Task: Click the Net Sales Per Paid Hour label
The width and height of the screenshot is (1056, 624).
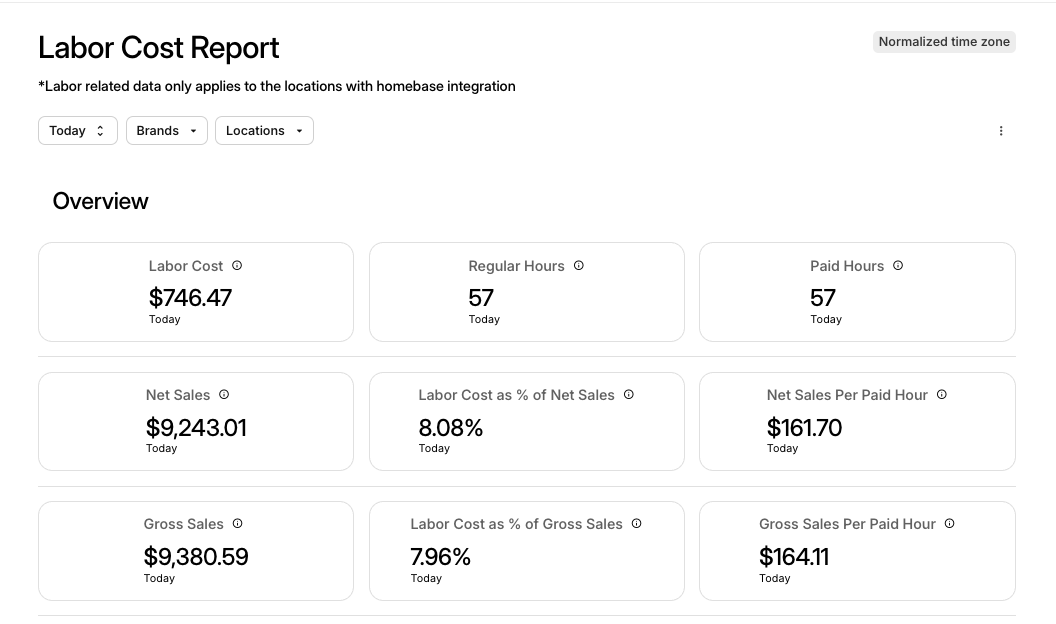Action: click(847, 395)
